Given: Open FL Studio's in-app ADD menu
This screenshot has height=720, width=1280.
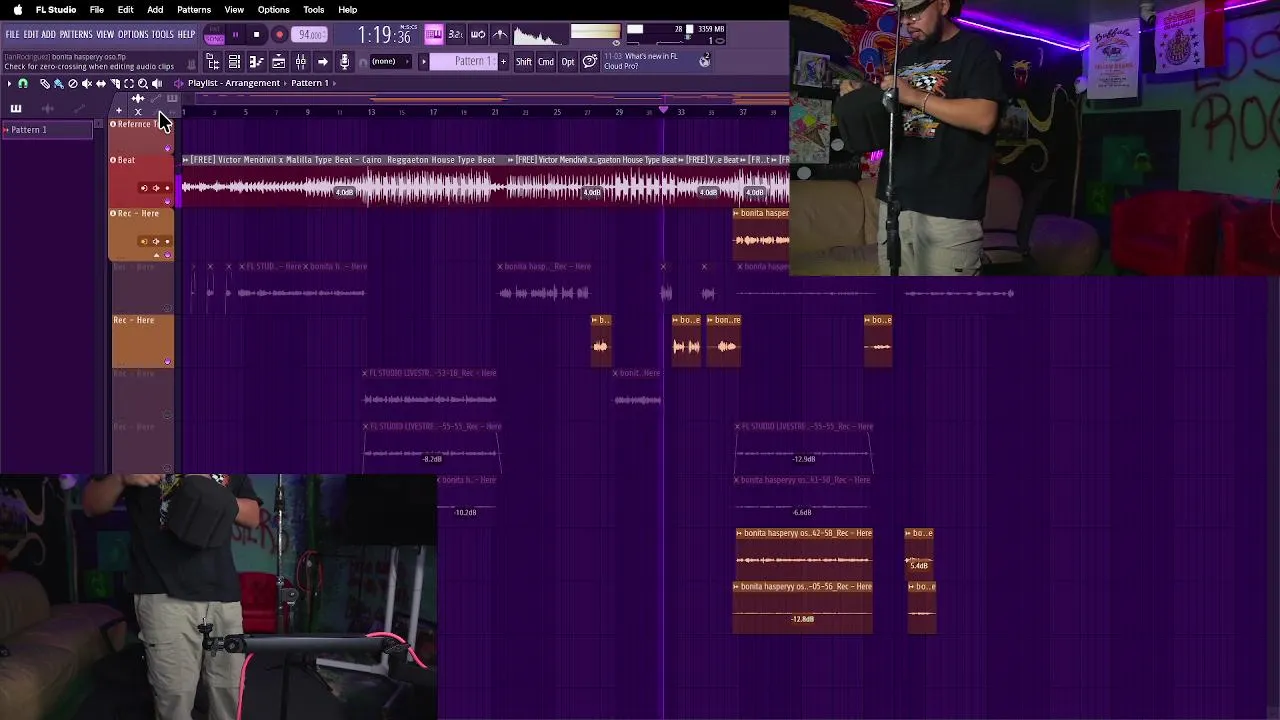Looking at the screenshot, I should click(48, 34).
